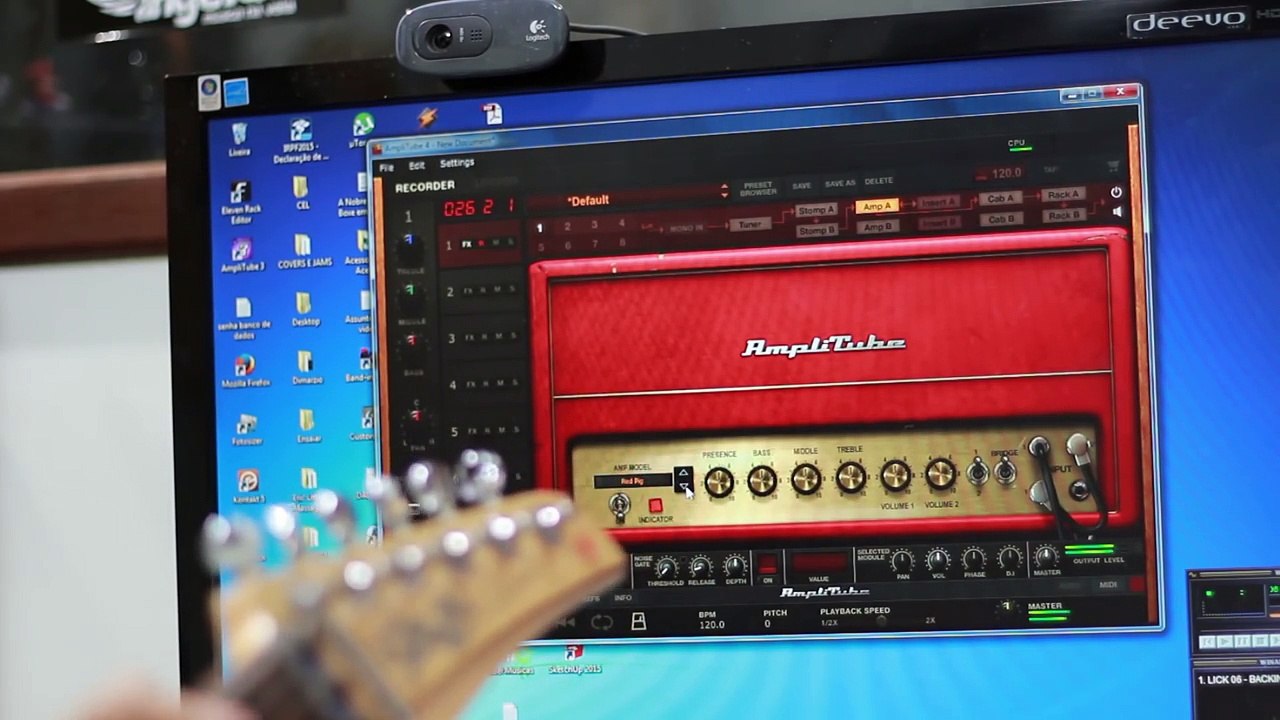
Task: Click the BPM 120.0 value in transport
Action: pos(711,625)
